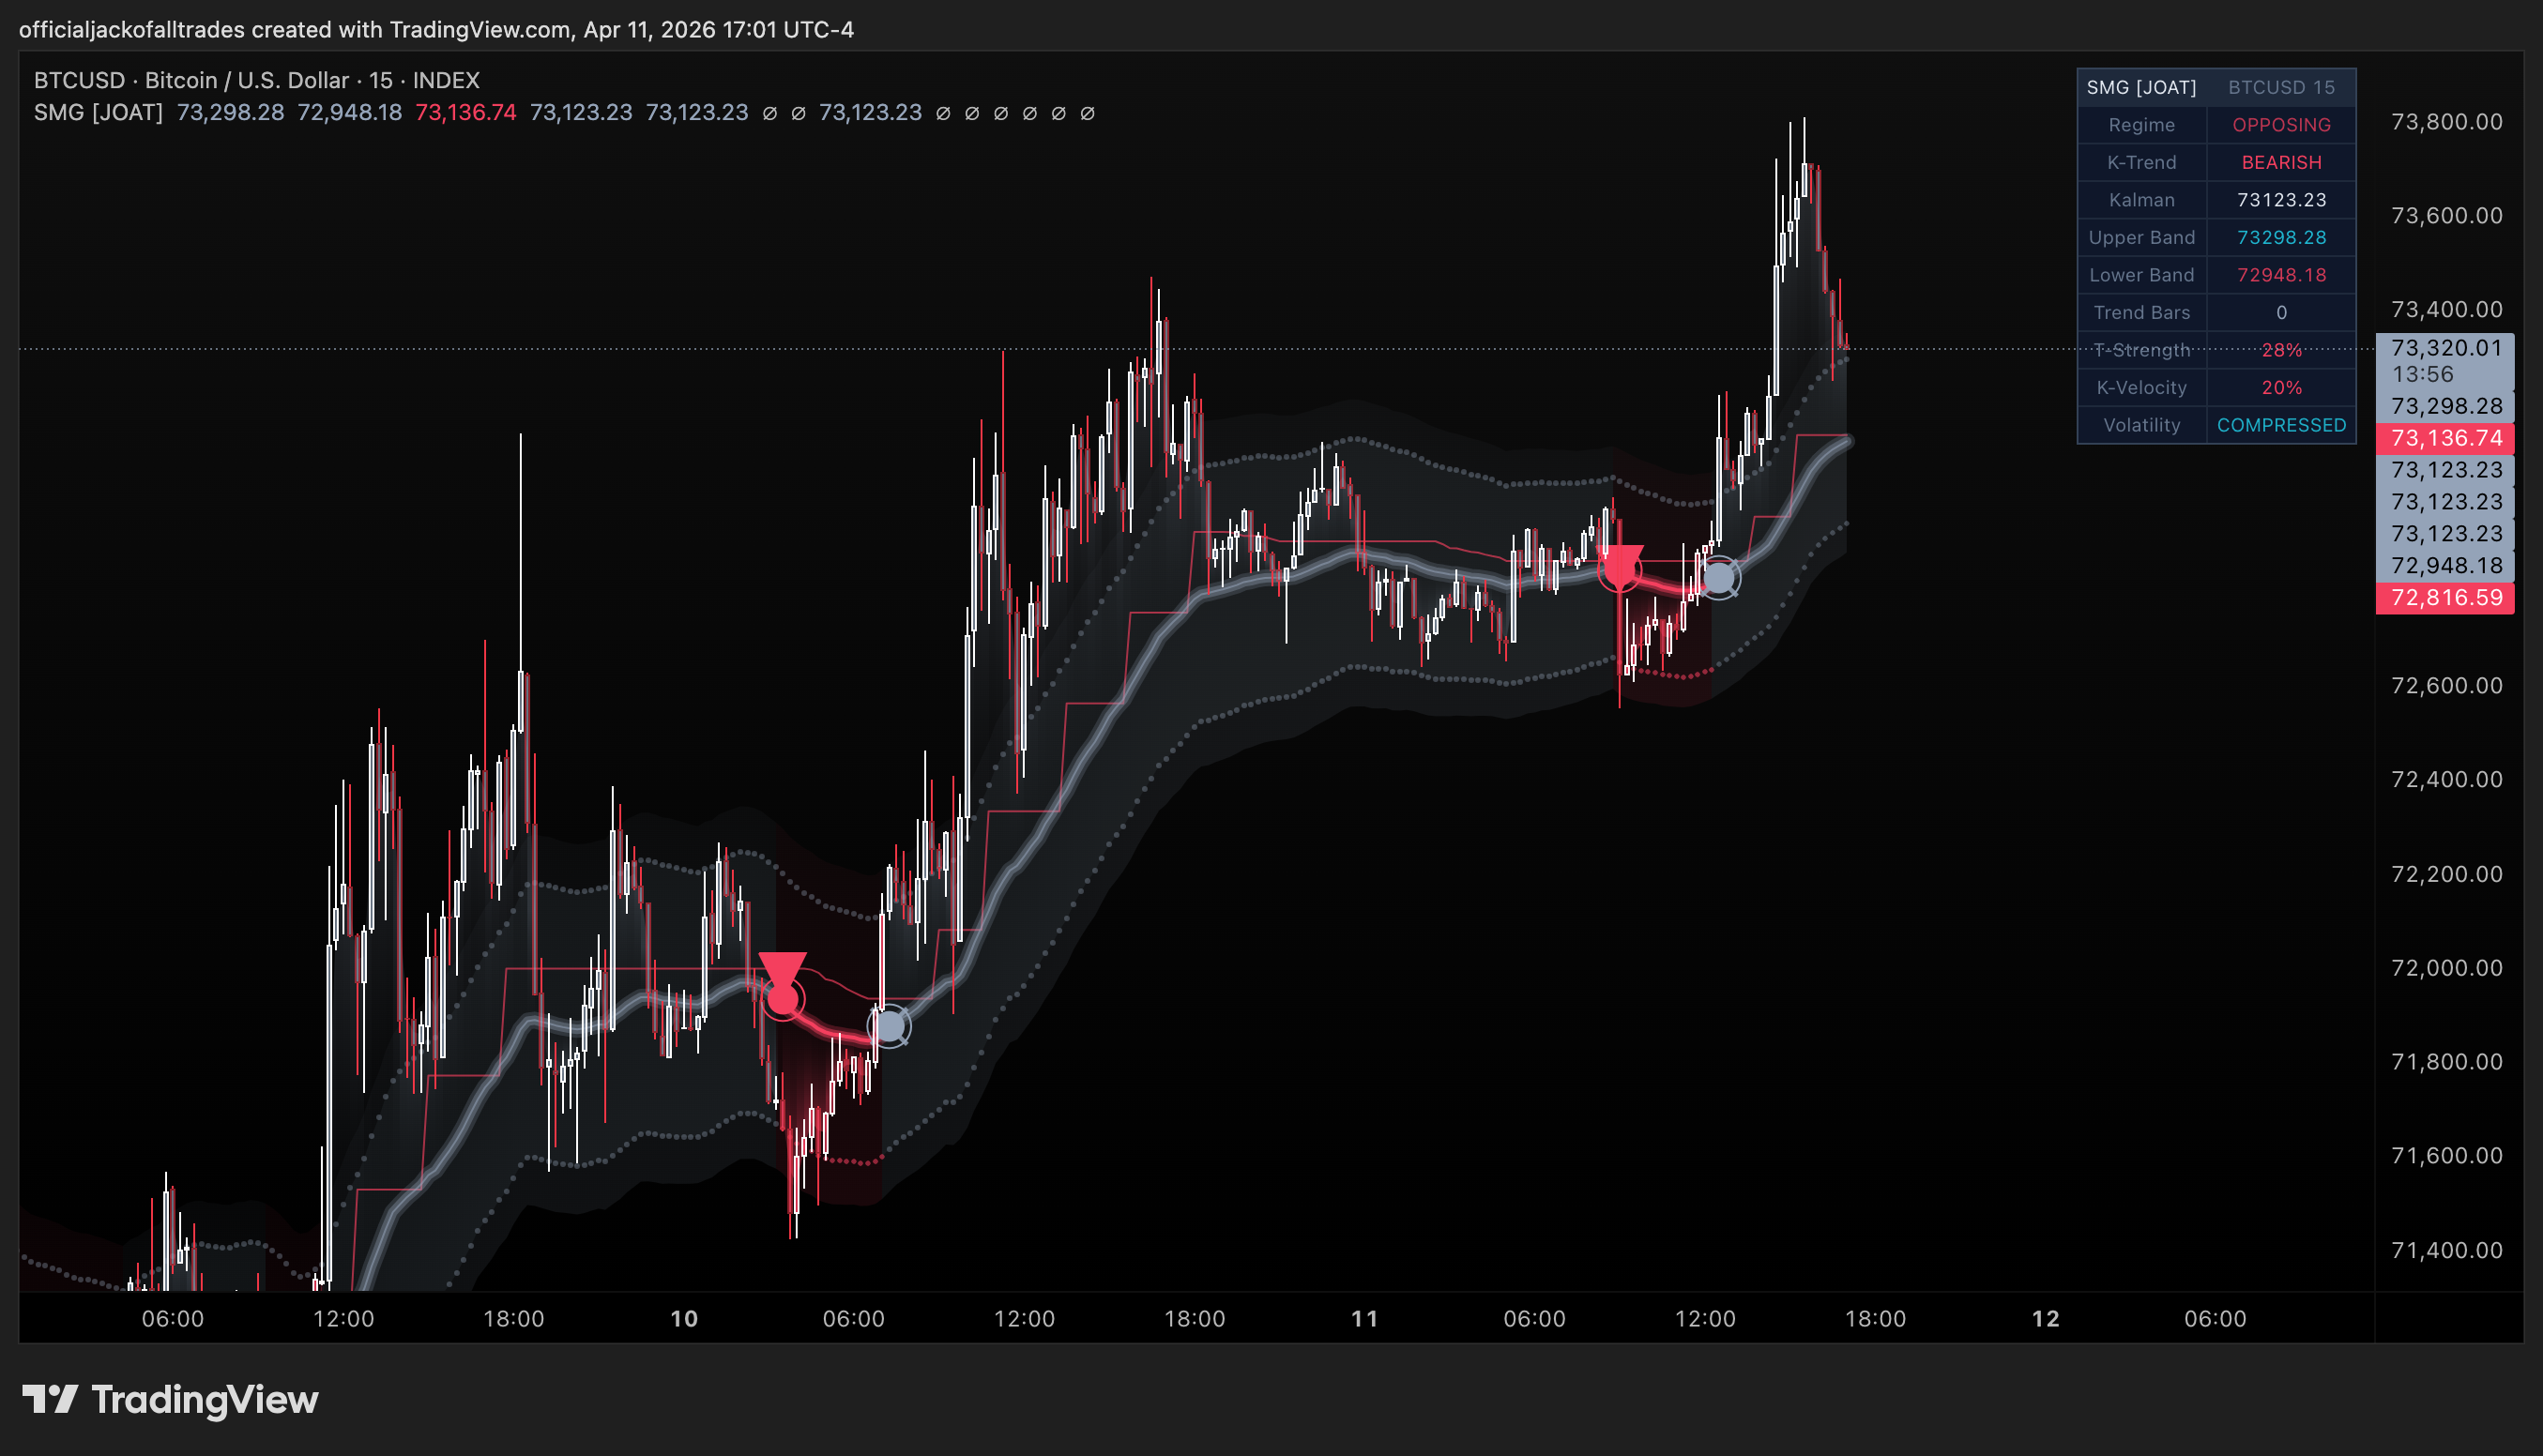Select the 73298.28 Upper Band table value
The height and width of the screenshot is (1456, 2543).
tap(2281, 237)
